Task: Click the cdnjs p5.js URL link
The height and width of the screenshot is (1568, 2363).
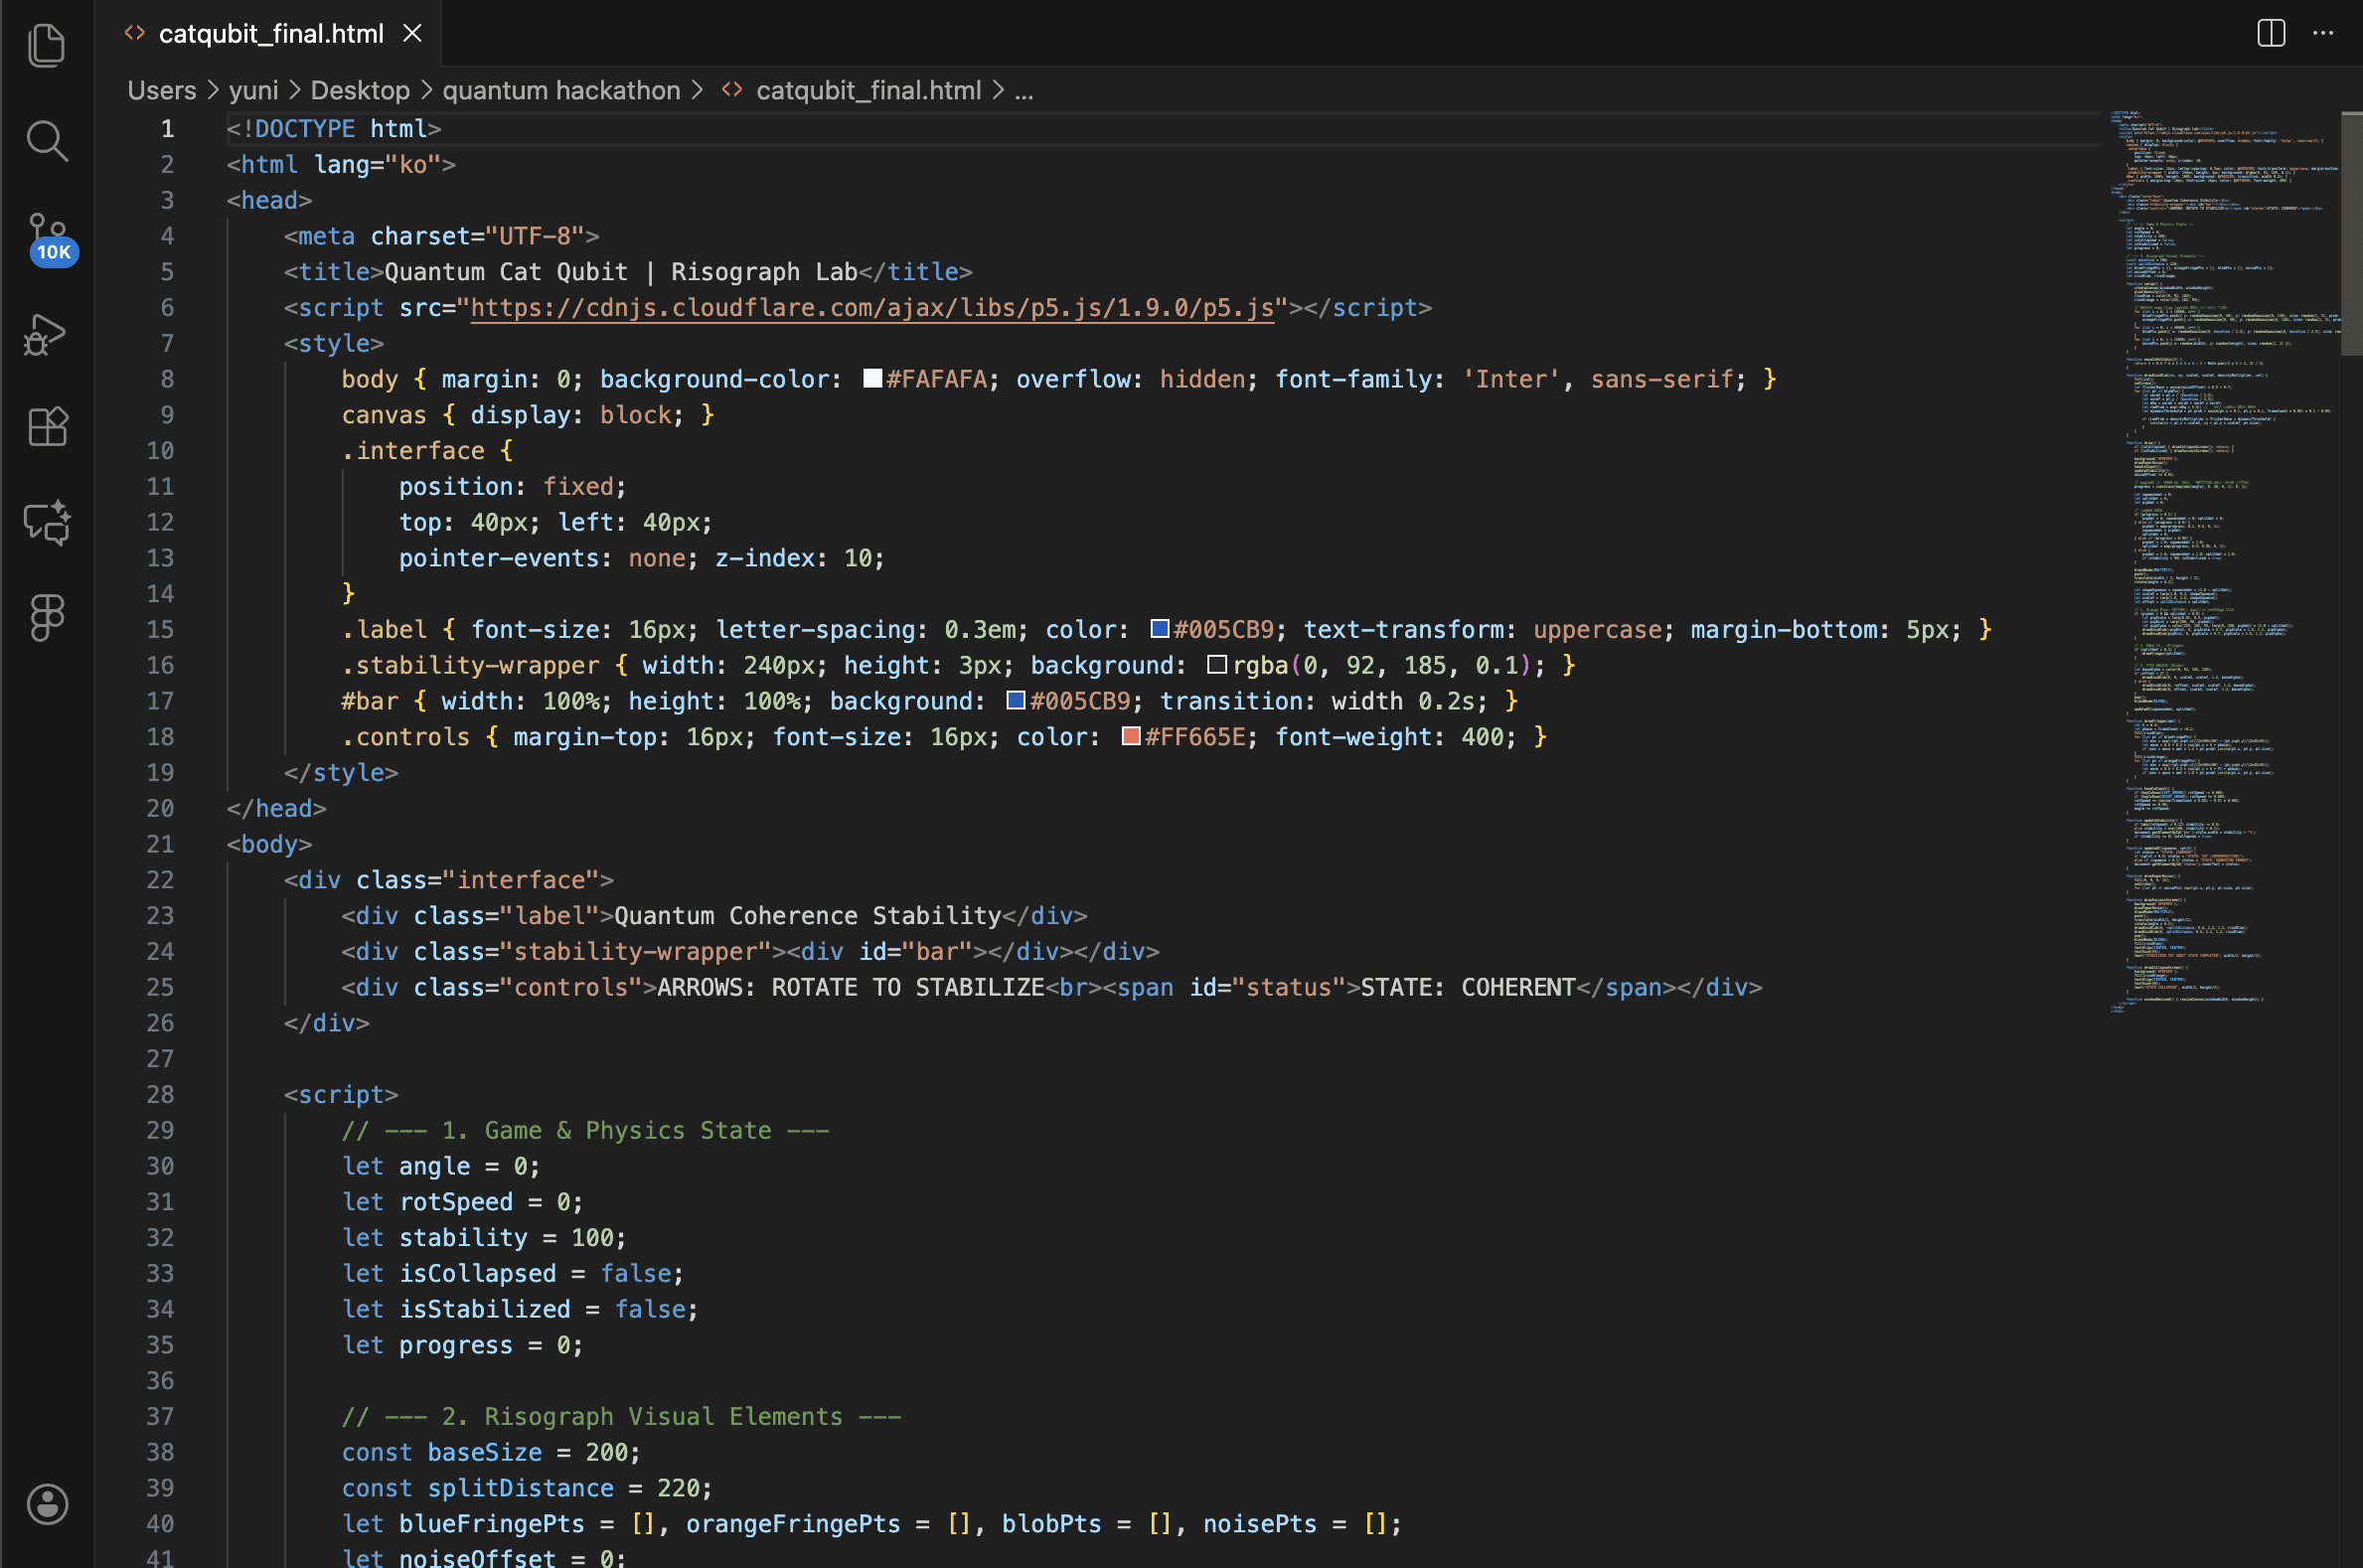Action: pyautogui.click(x=872, y=307)
